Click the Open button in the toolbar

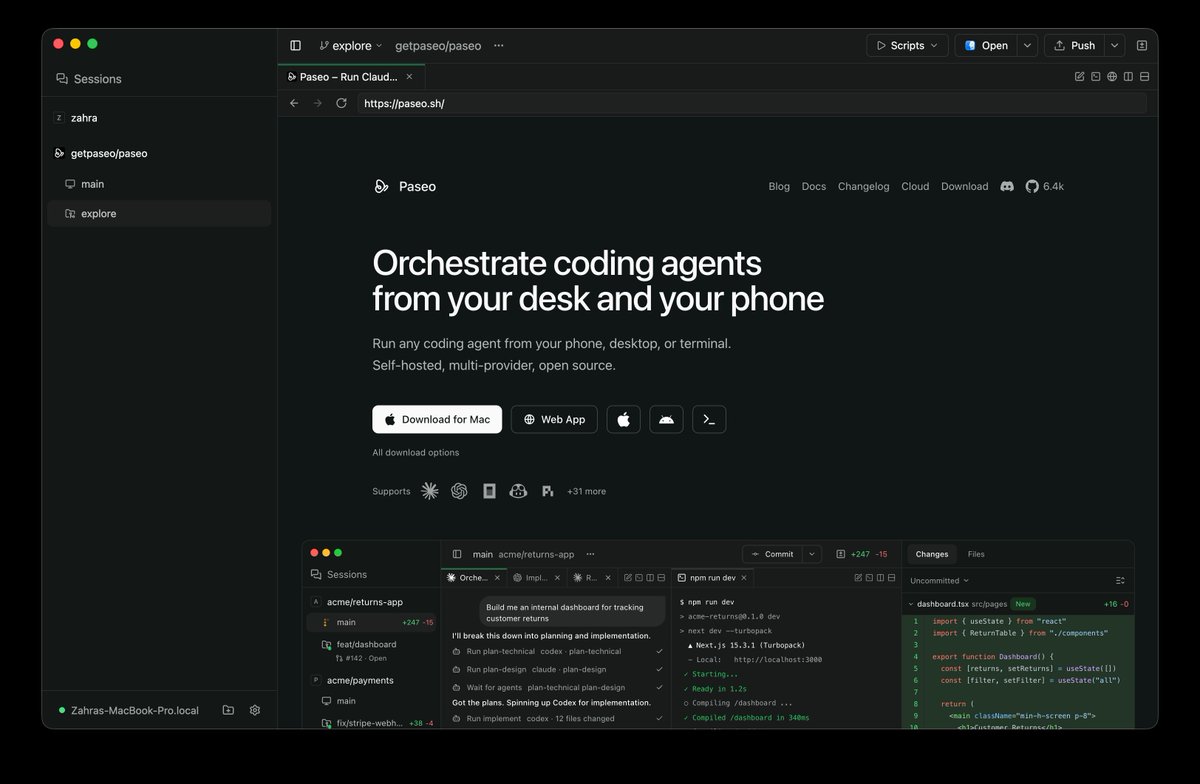(986, 46)
